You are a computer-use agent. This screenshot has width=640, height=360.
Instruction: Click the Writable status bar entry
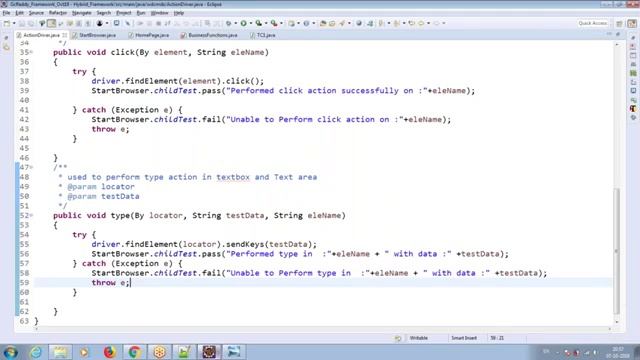418,338
